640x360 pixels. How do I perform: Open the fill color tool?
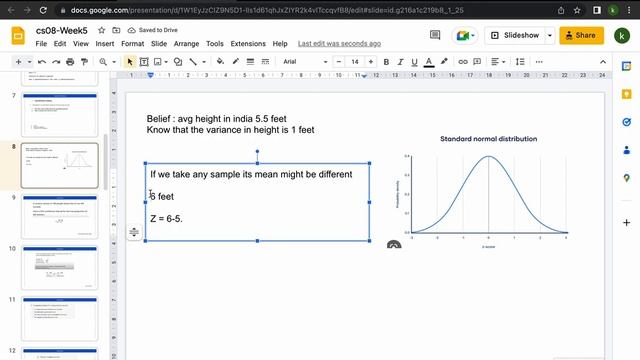tap(220, 62)
